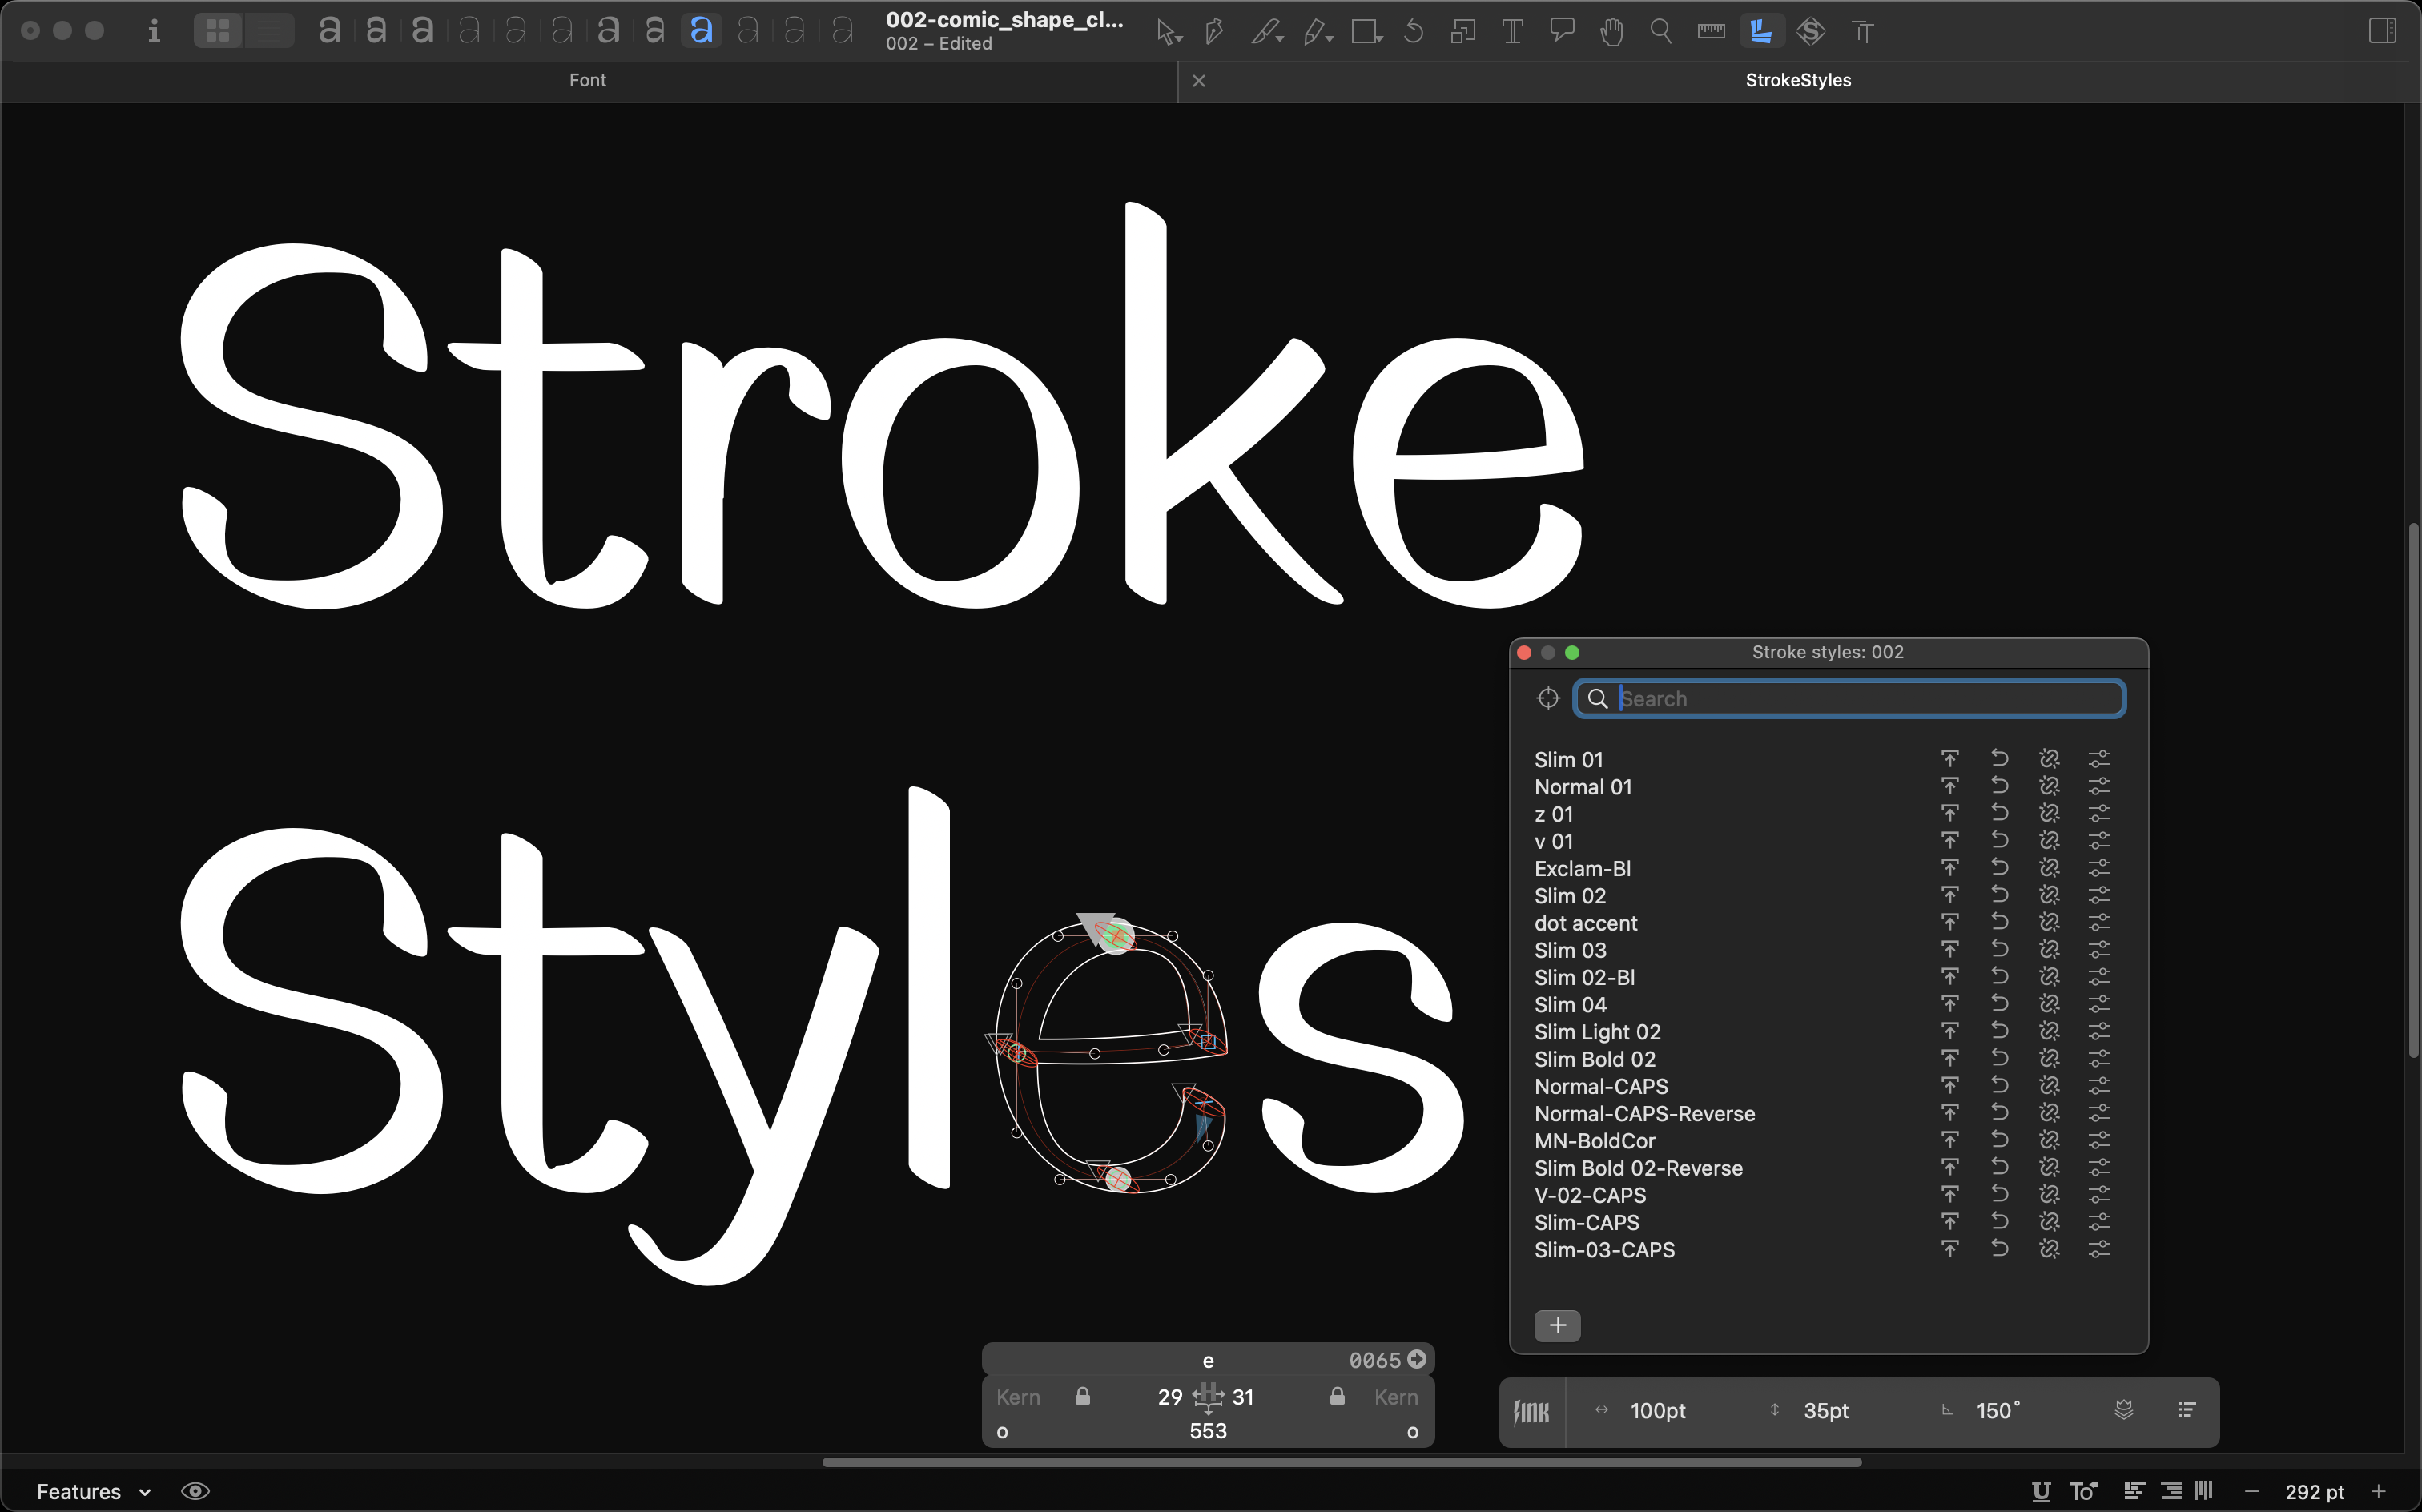Click the left sidebearing value 29
This screenshot has height=1512, width=2422.
1170,1397
